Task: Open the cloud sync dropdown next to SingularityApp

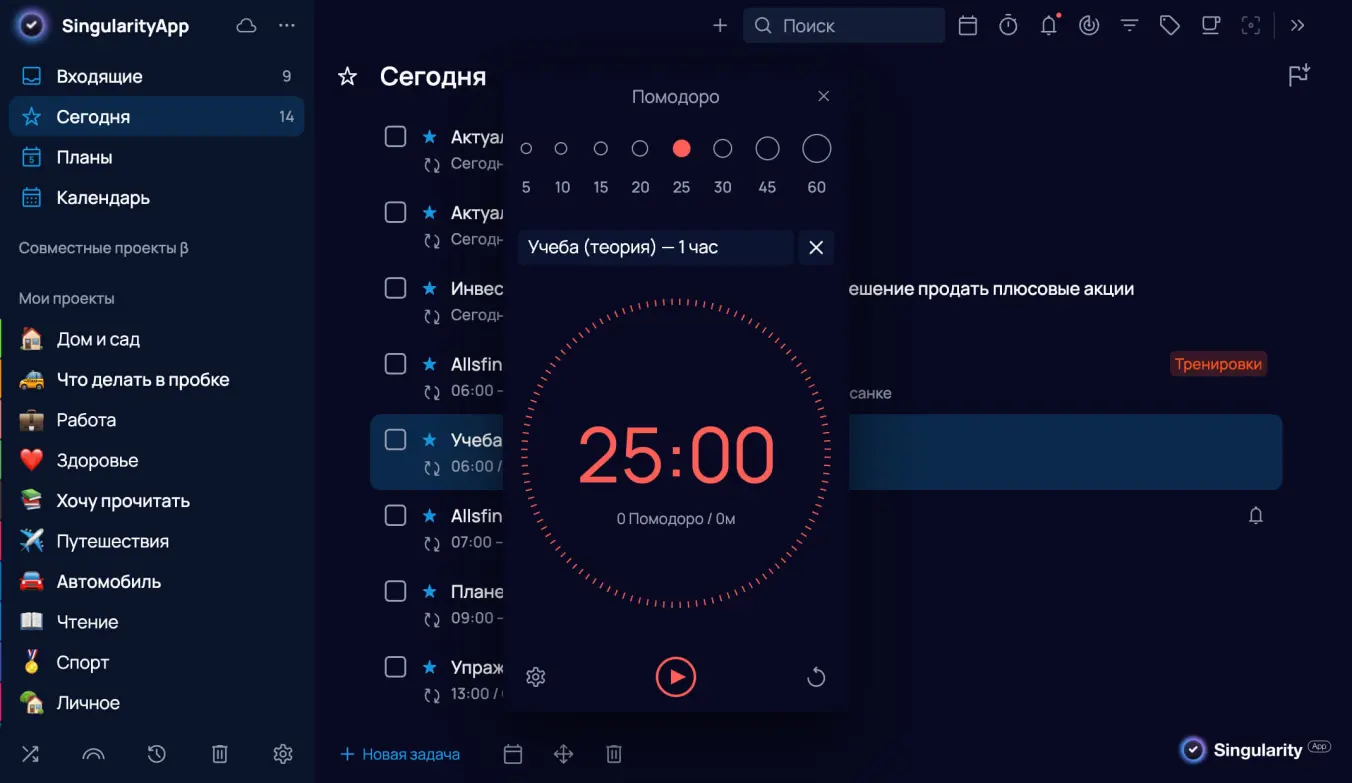Action: pos(246,25)
